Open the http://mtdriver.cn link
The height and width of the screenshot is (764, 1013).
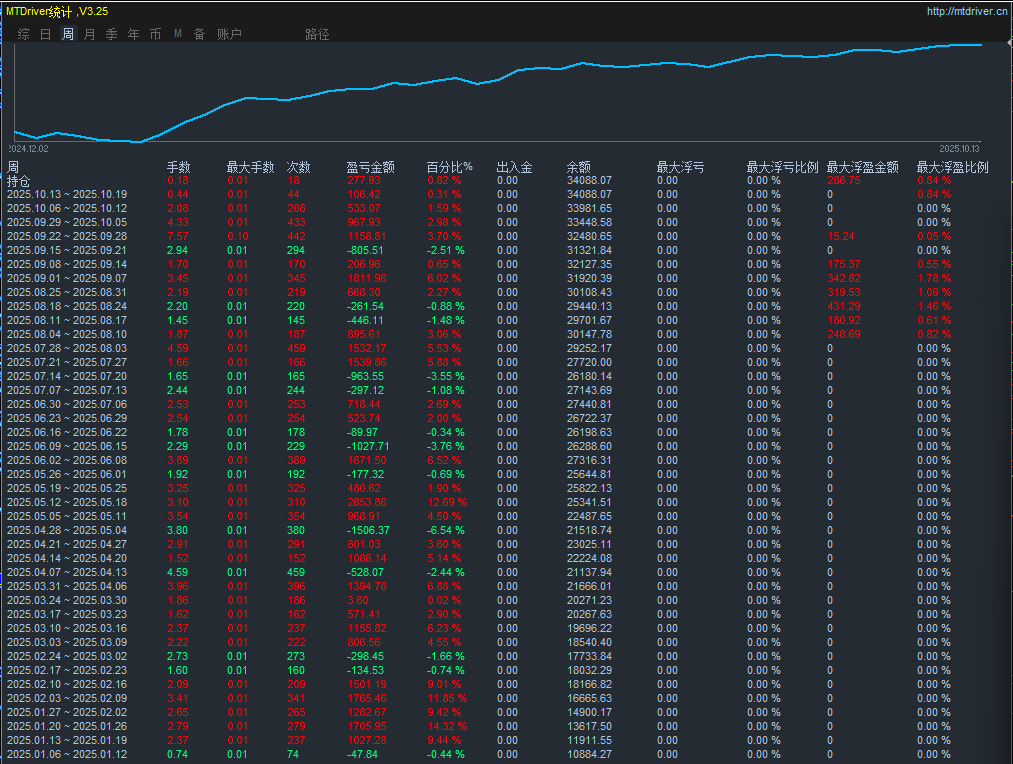coord(967,12)
